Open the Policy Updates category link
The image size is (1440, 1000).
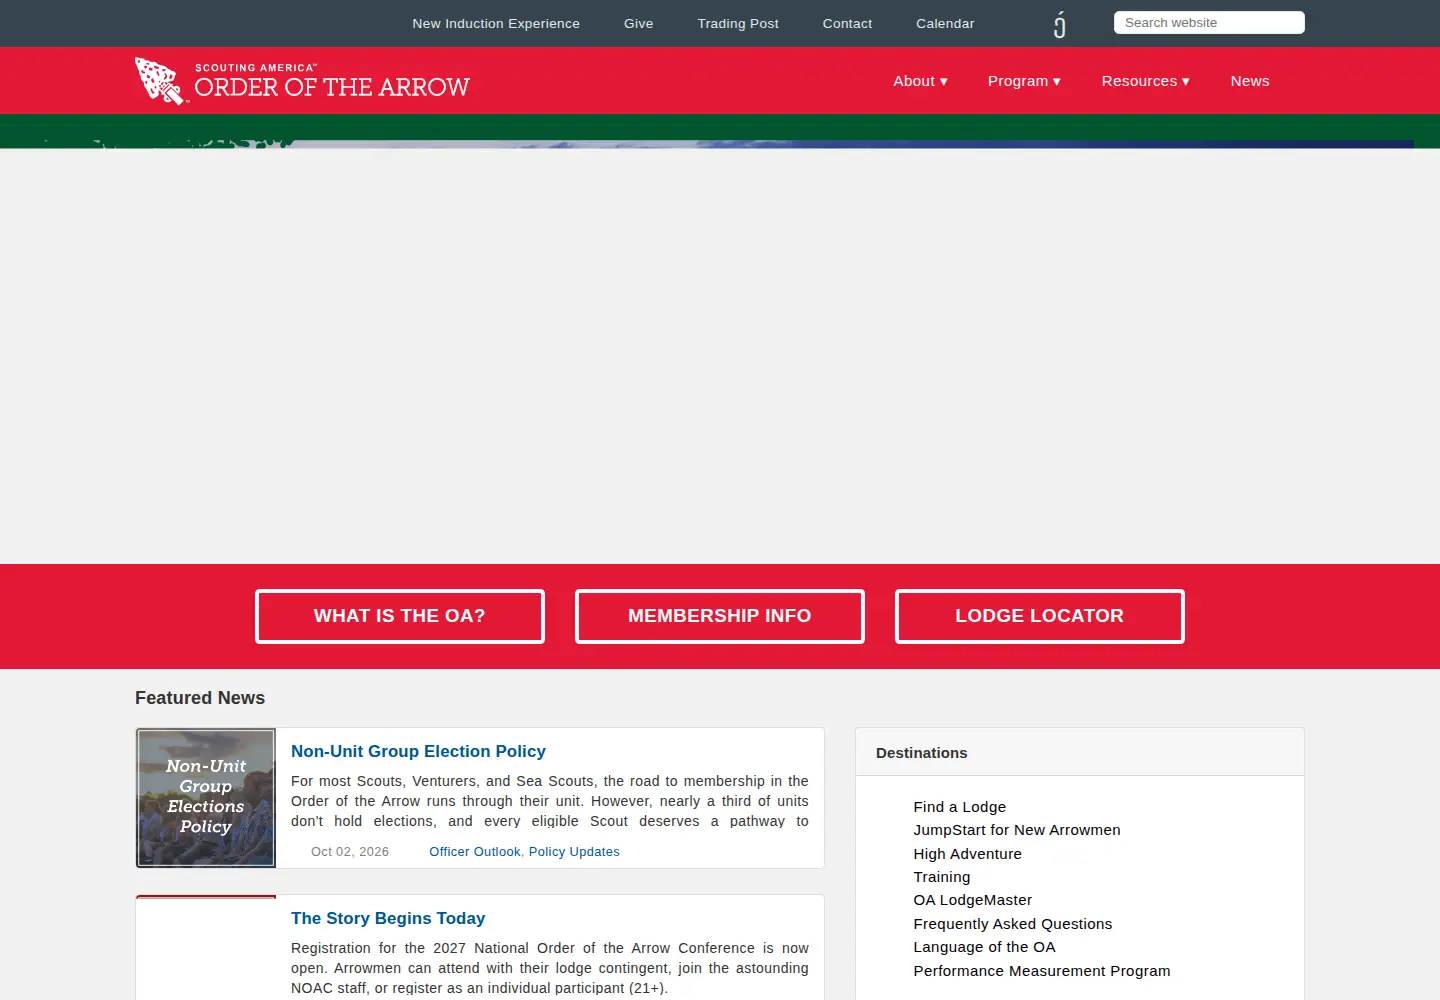(x=574, y=852)
